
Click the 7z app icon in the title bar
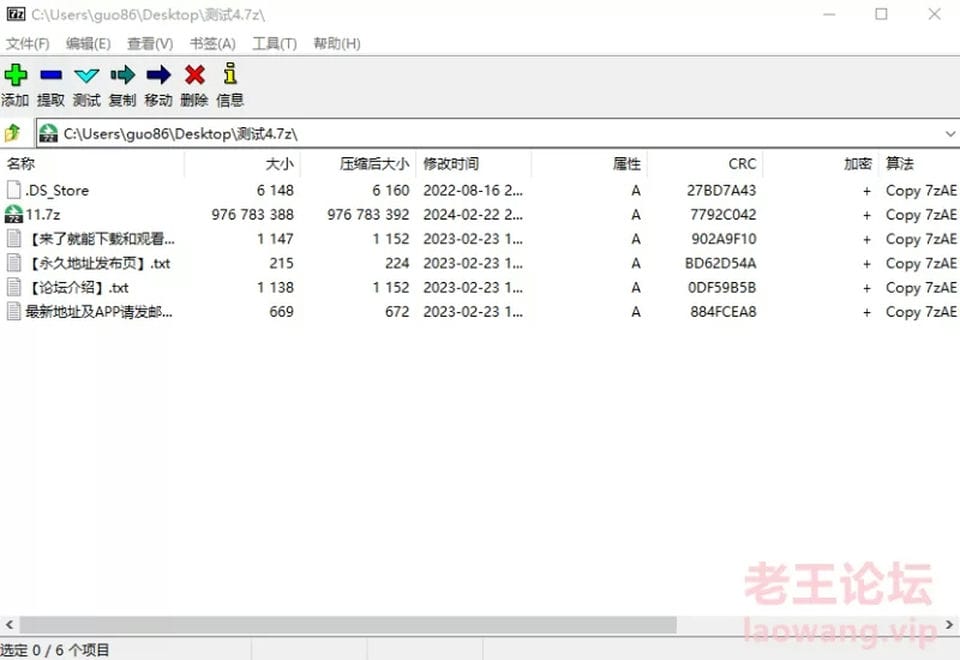click(16, 14)
